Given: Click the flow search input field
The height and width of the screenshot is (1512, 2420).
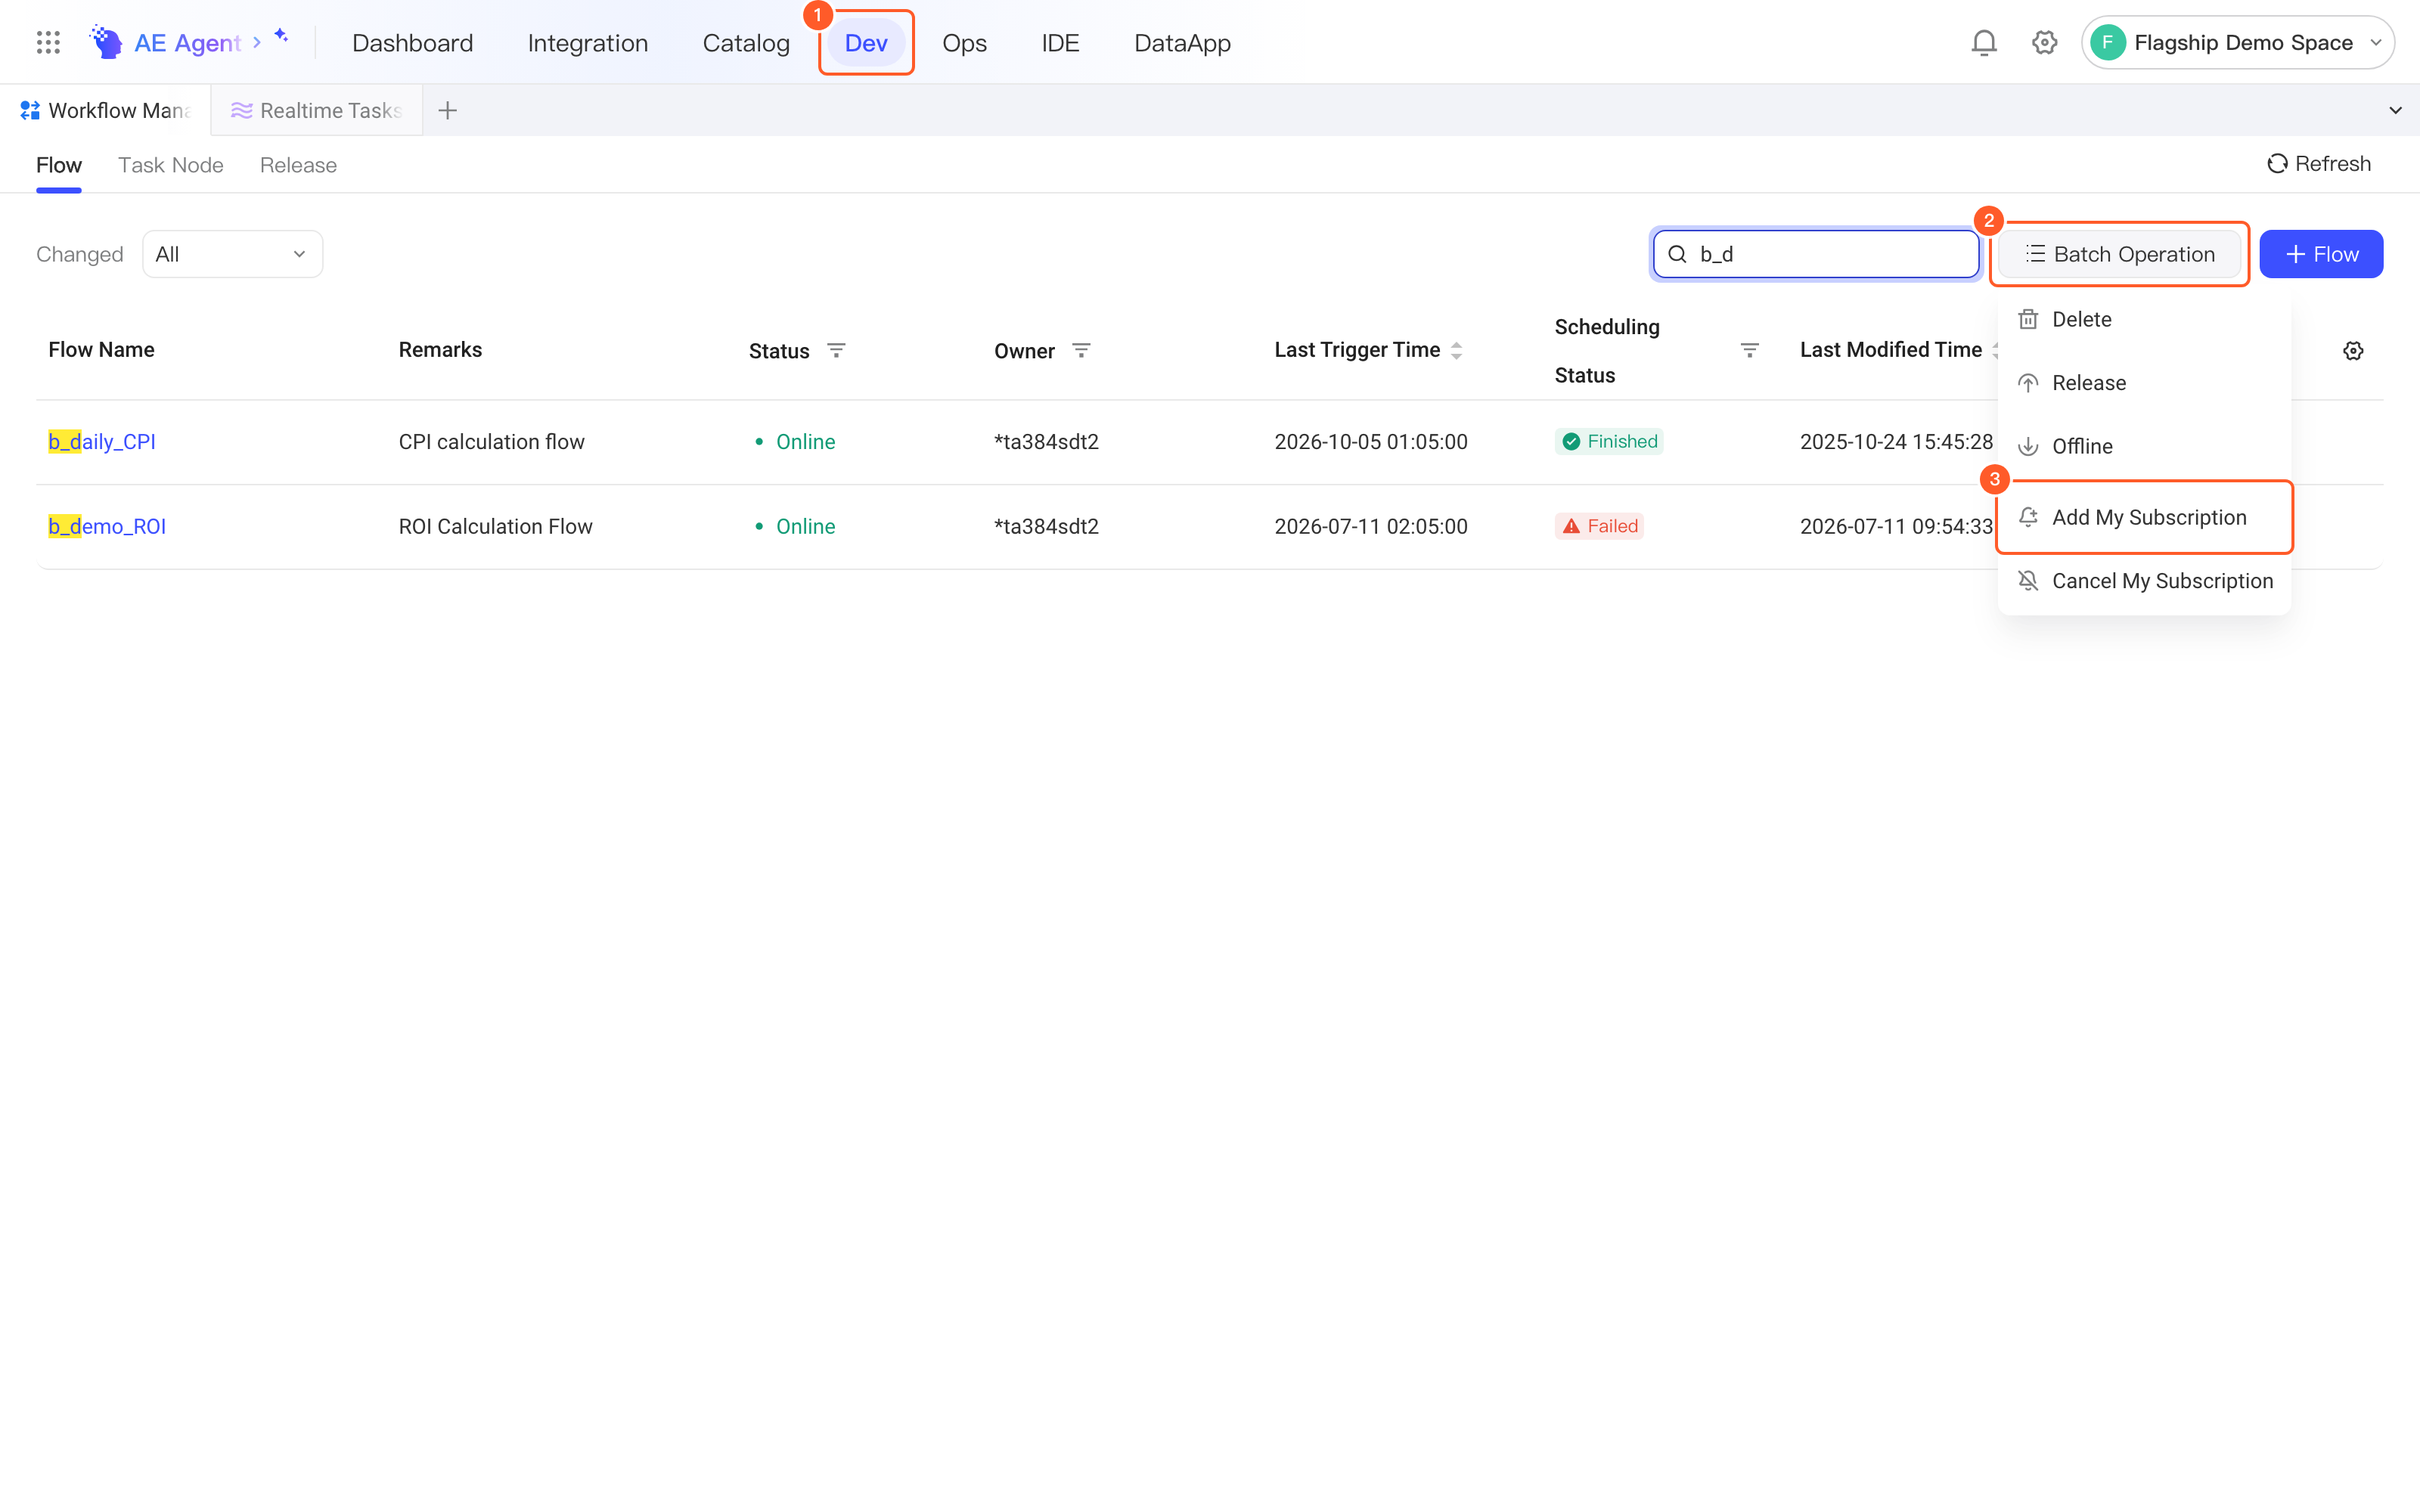Looking at the screenshot, I should 1816,254.
